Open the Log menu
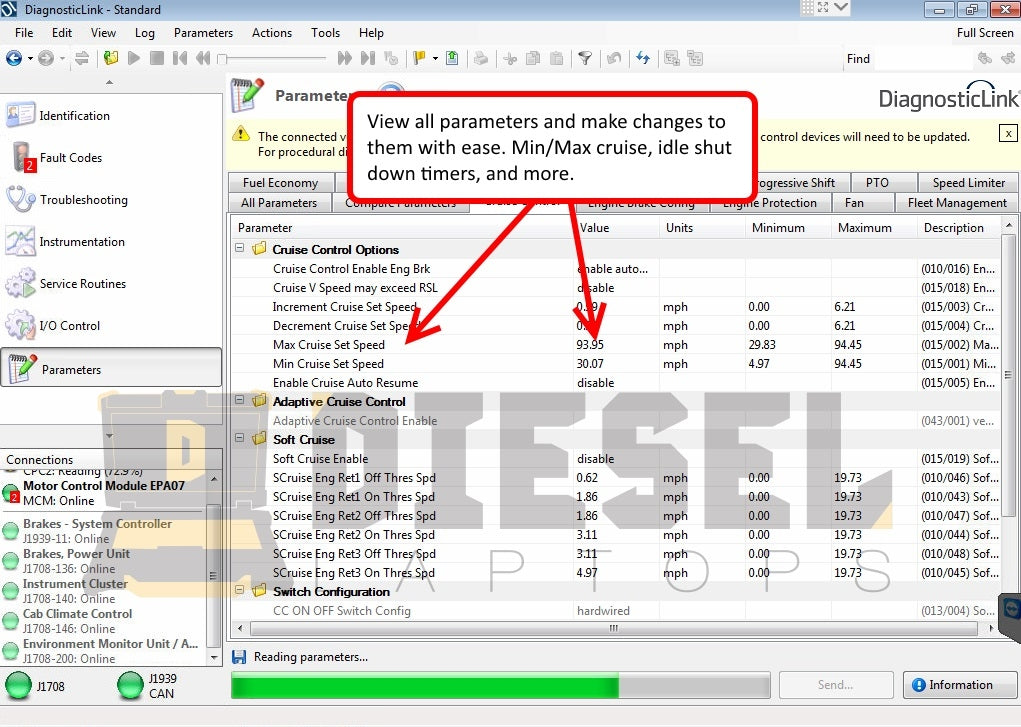Screen dimensions: 1021x727 (145, 33)
